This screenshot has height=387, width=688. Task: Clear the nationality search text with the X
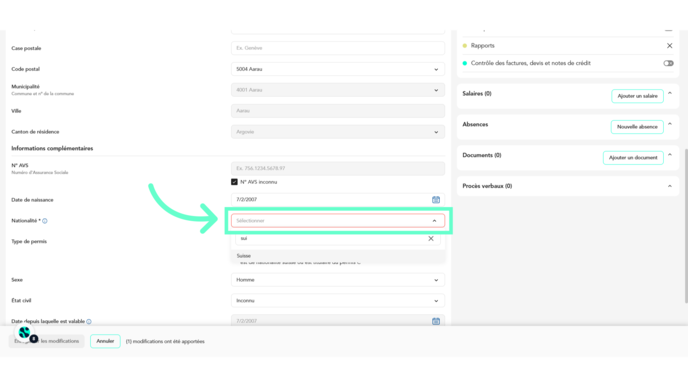coord(431,238)
